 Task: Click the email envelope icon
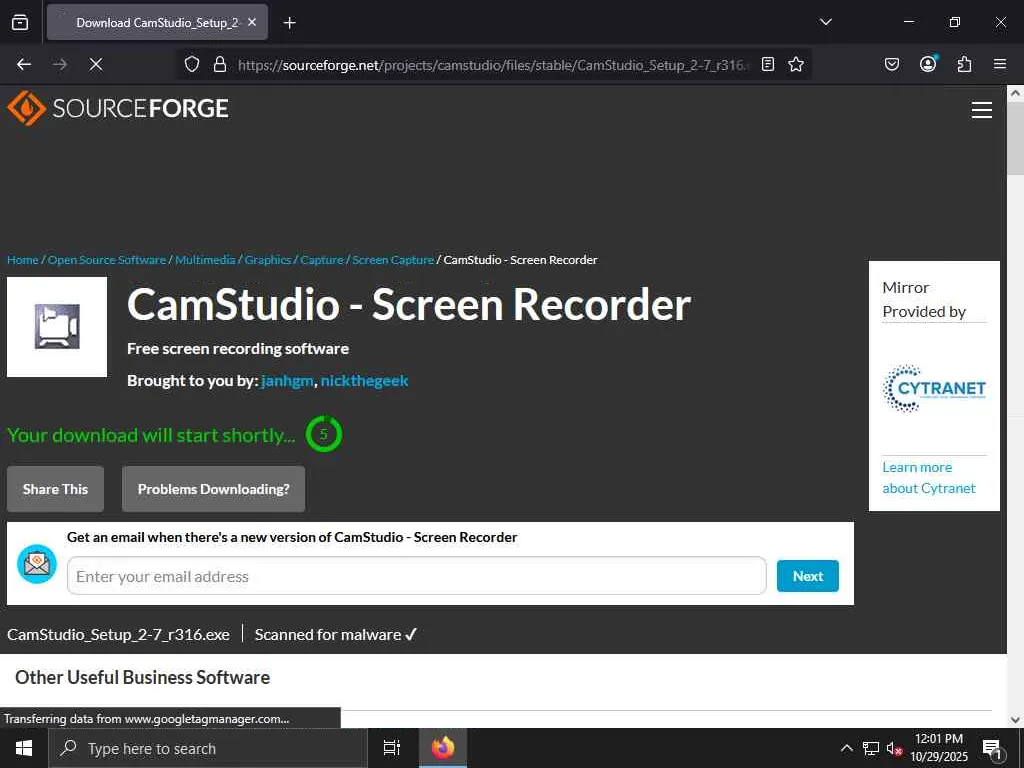(x=37, y=564)
